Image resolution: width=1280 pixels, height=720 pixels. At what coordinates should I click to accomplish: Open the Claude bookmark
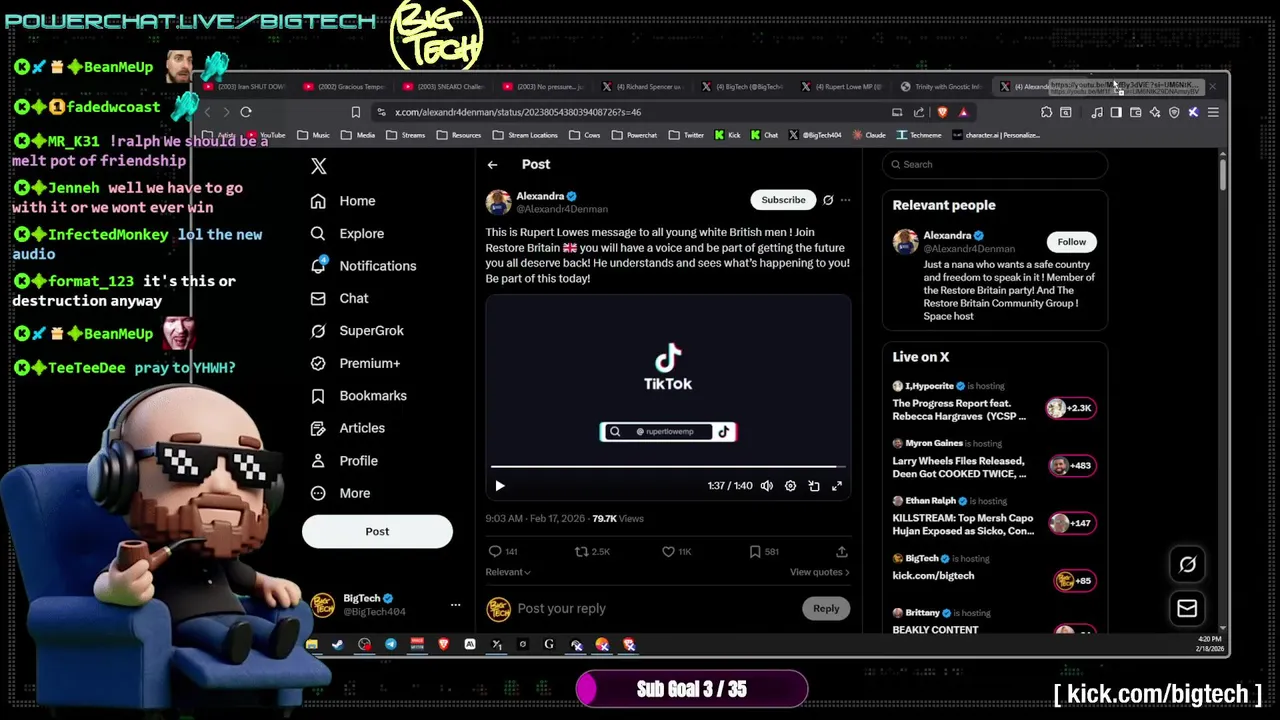[x=869, y=135]
